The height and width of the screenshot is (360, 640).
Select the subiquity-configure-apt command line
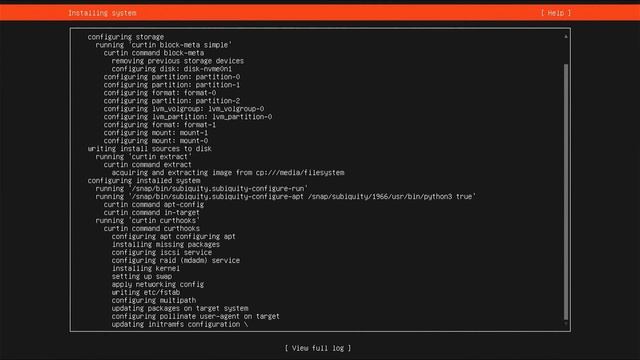286,197
